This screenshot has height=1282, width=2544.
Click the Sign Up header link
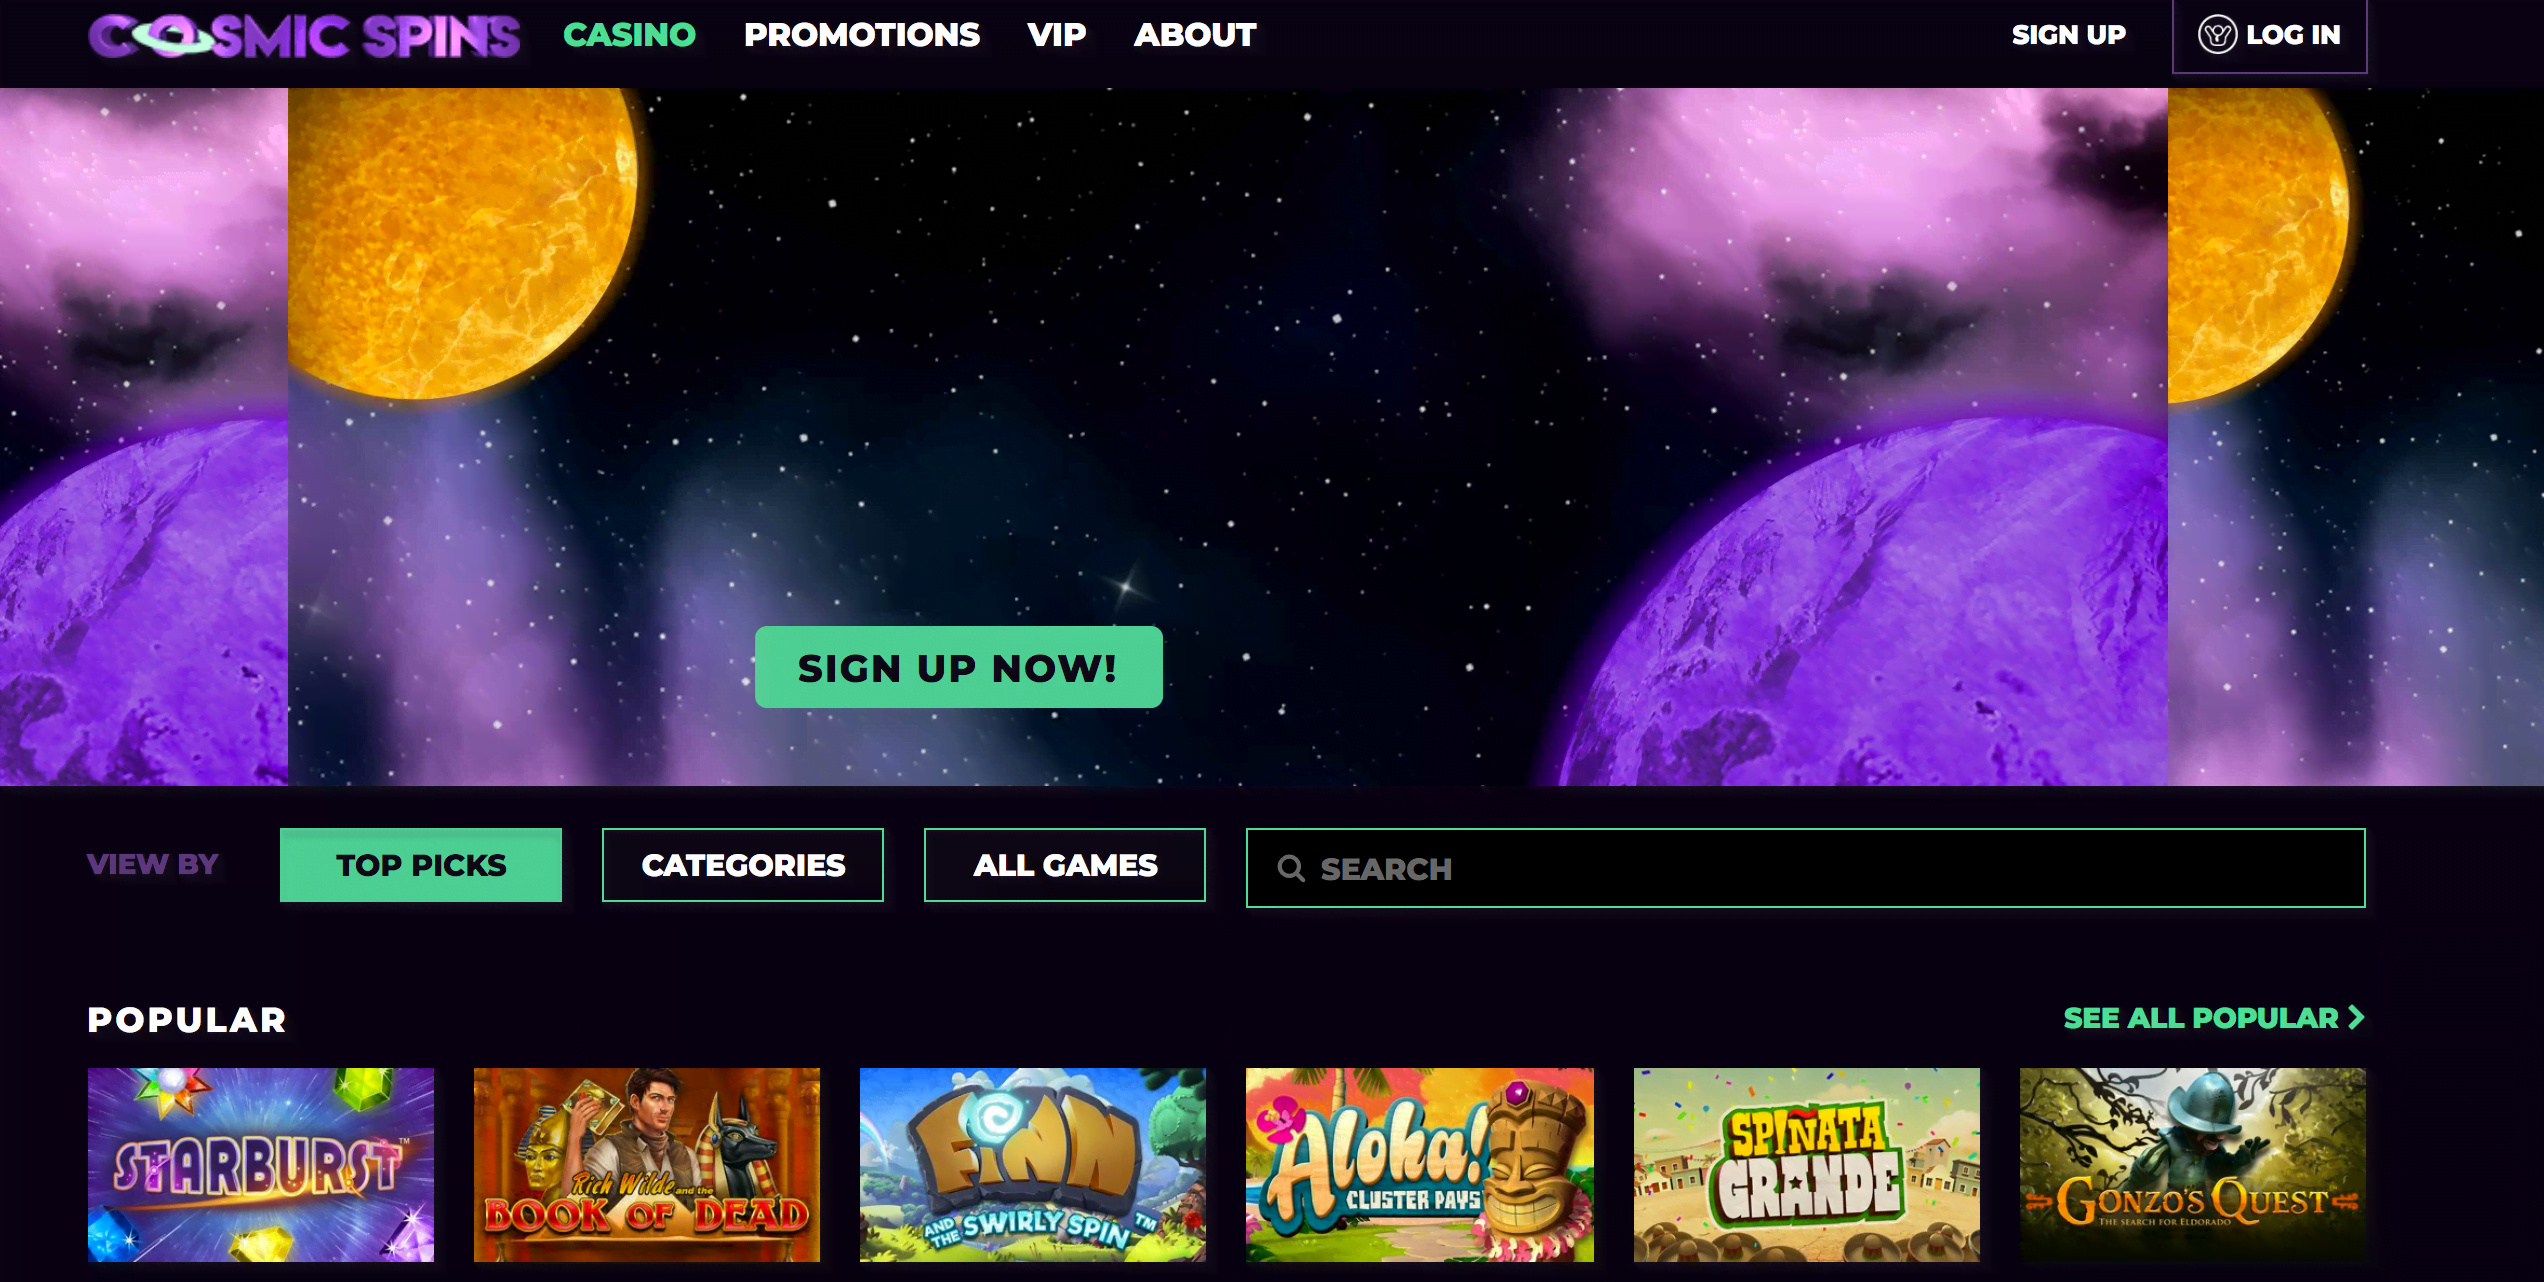click(2069, 35)
